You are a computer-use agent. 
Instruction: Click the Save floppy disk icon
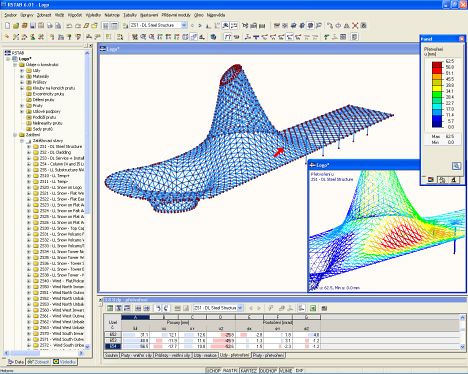pyautogui.click(x=32, y=25)
